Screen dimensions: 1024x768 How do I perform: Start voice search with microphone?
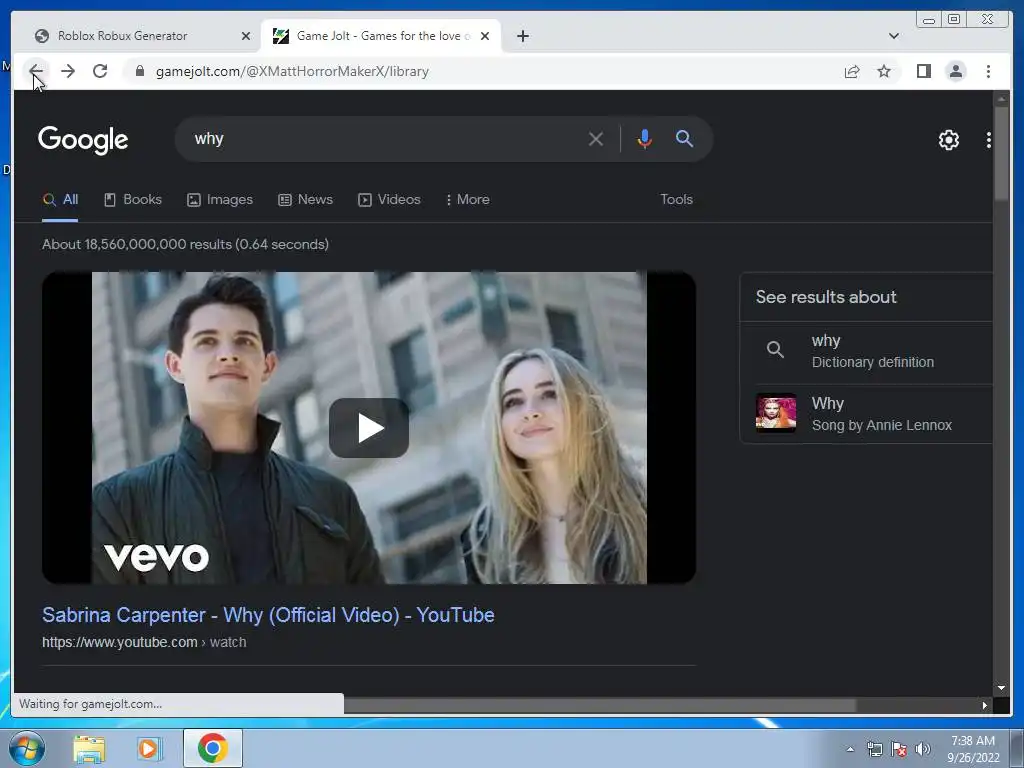coord(645,139)
